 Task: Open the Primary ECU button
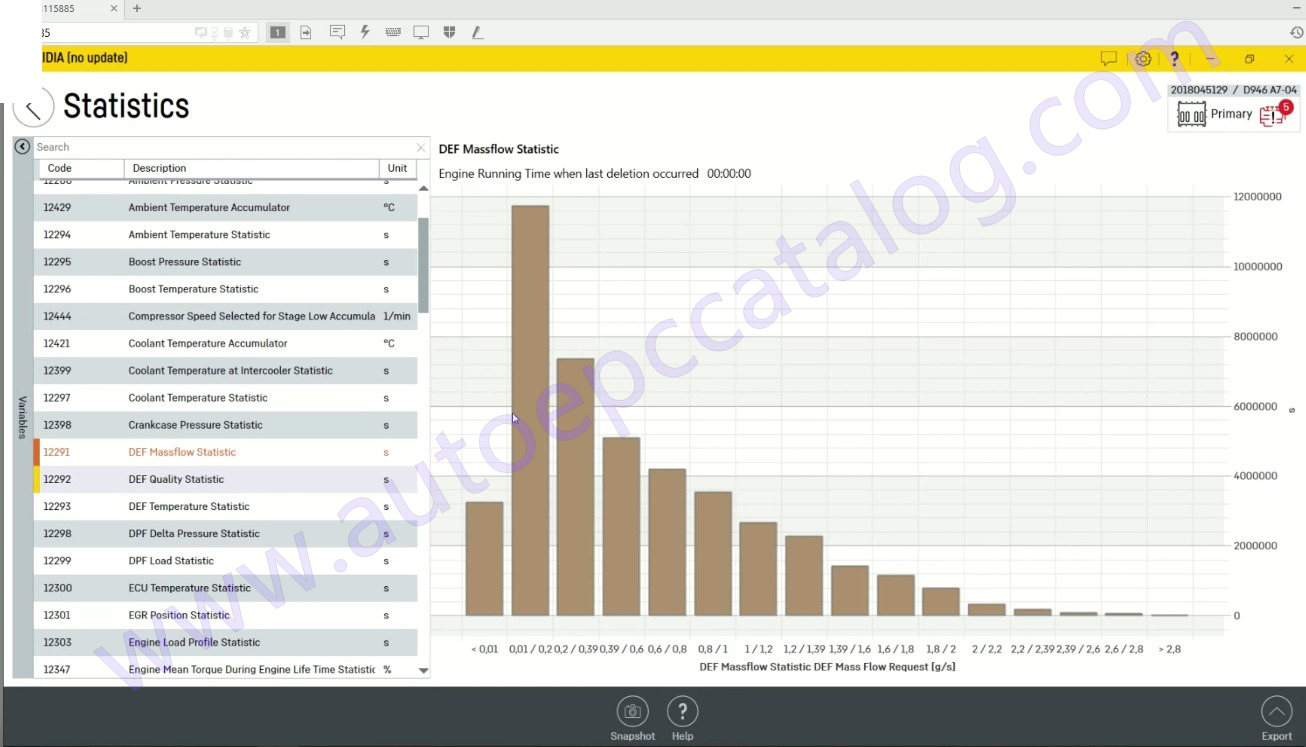[x=1216, y=115]
